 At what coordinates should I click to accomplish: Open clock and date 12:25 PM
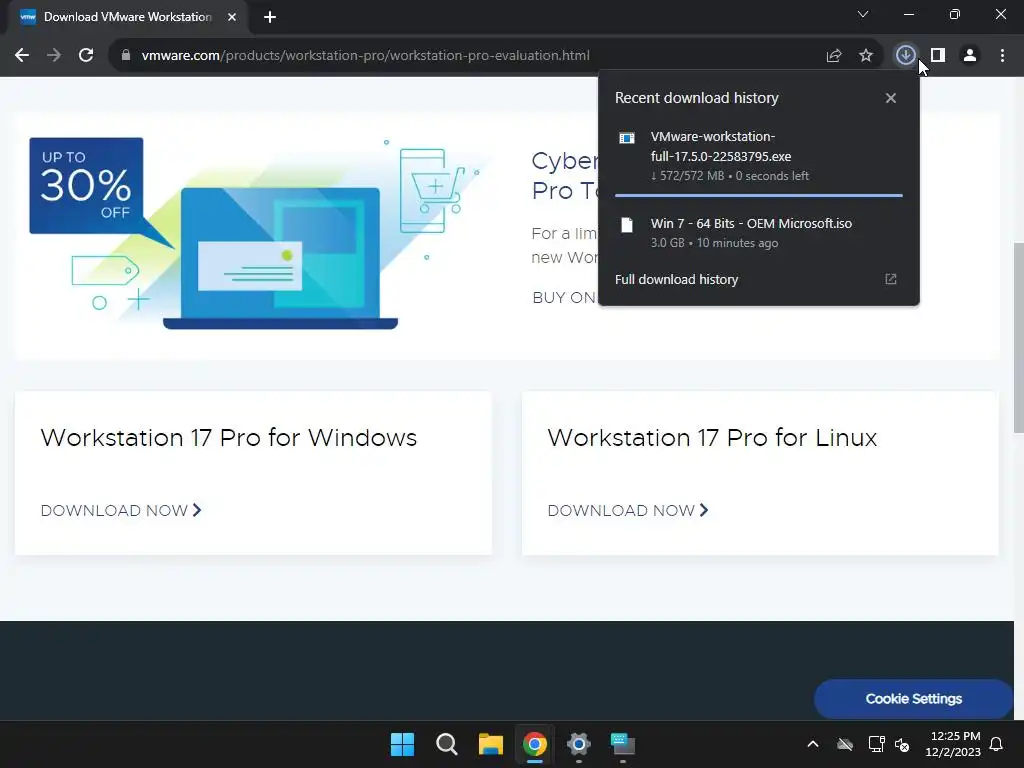953,744
